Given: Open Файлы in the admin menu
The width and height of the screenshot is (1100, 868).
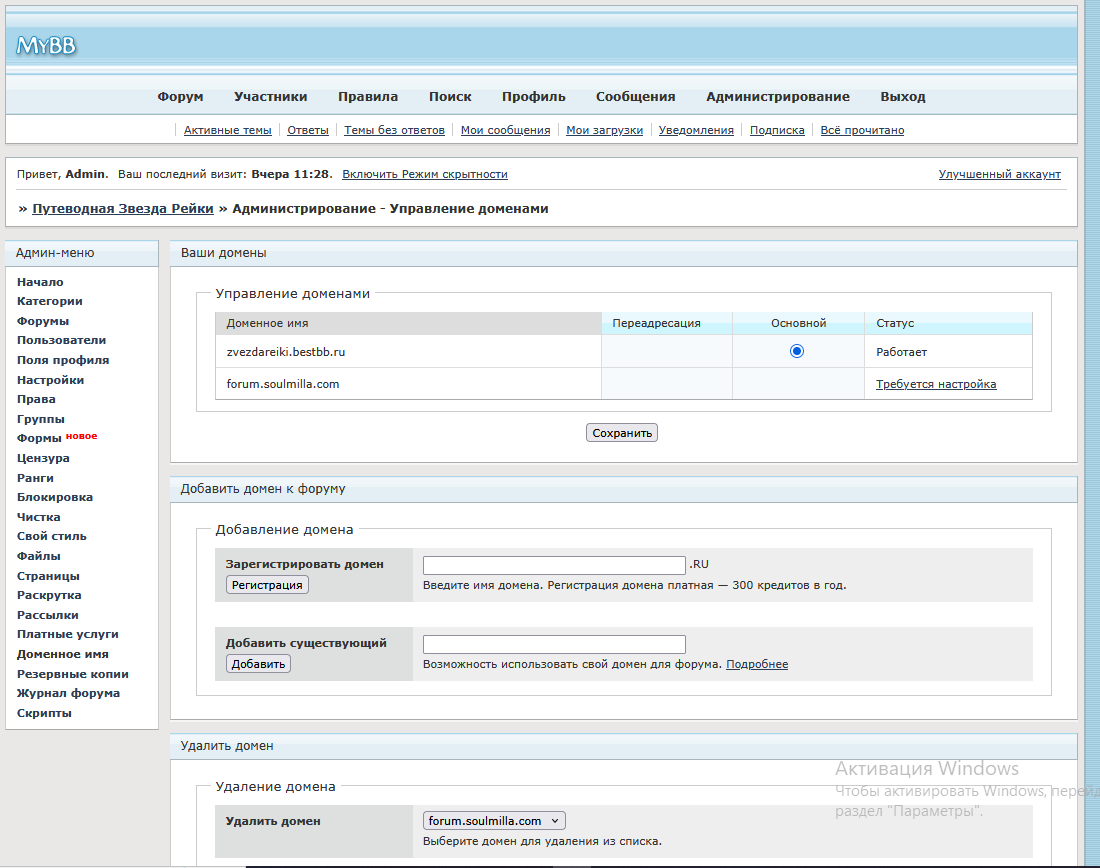Looking at the screenshot, I should click(x=39, y=556).
